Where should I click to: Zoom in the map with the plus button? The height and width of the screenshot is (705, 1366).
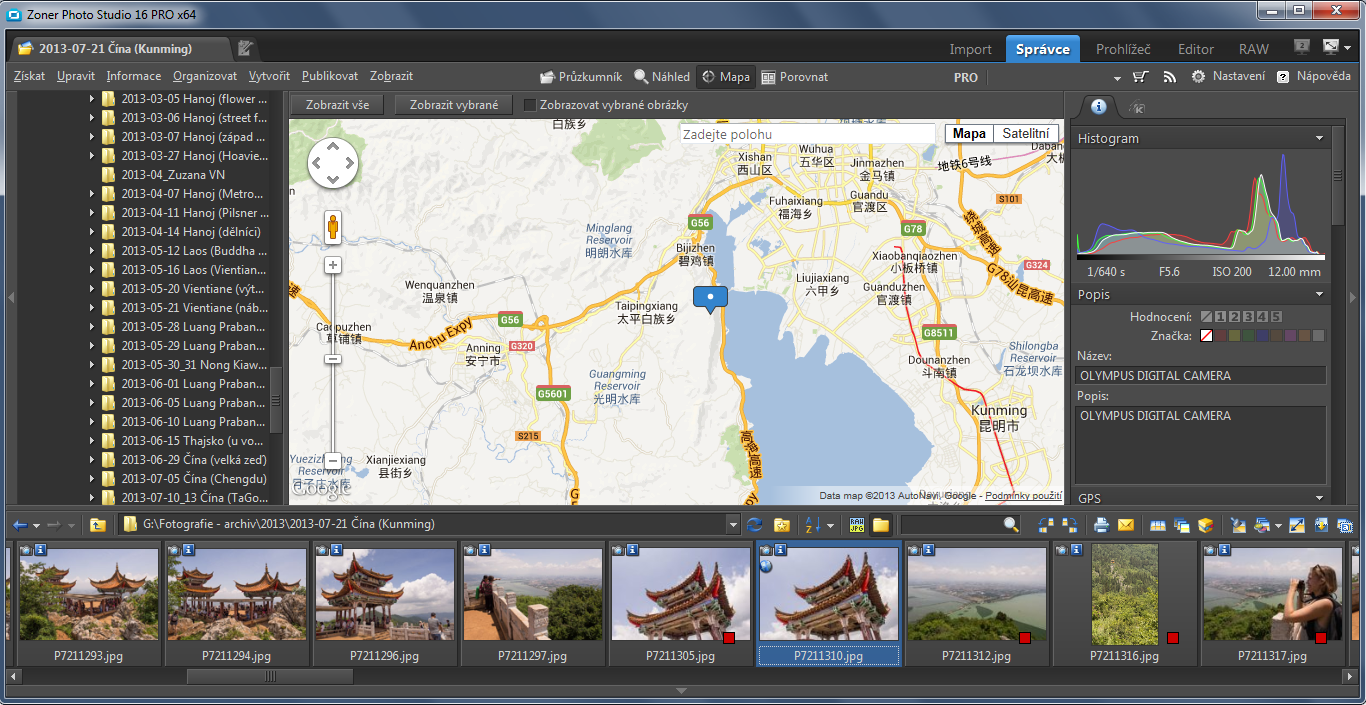[x=333, y=265]
